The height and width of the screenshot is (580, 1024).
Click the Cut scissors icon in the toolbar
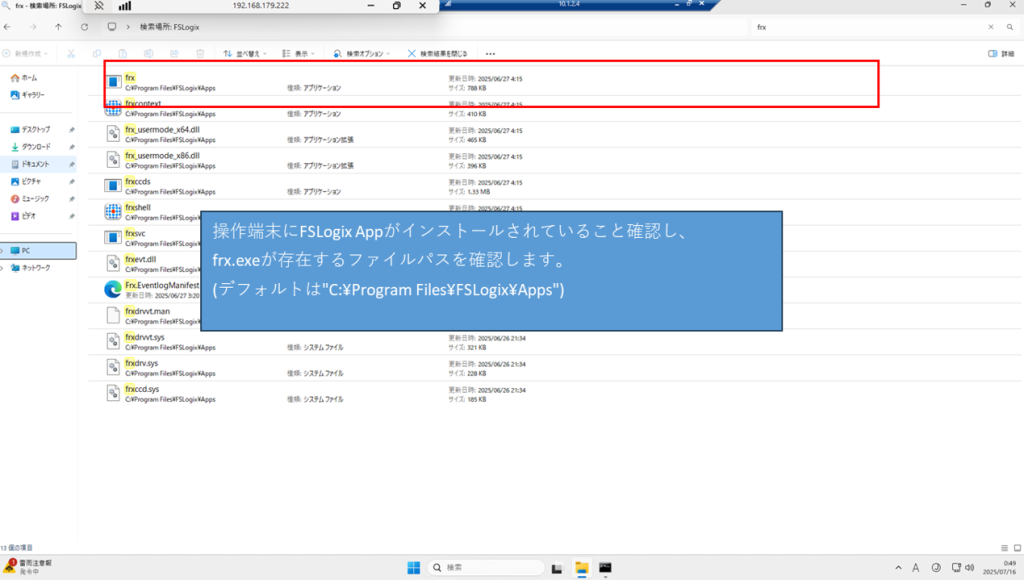coord(71,54)
